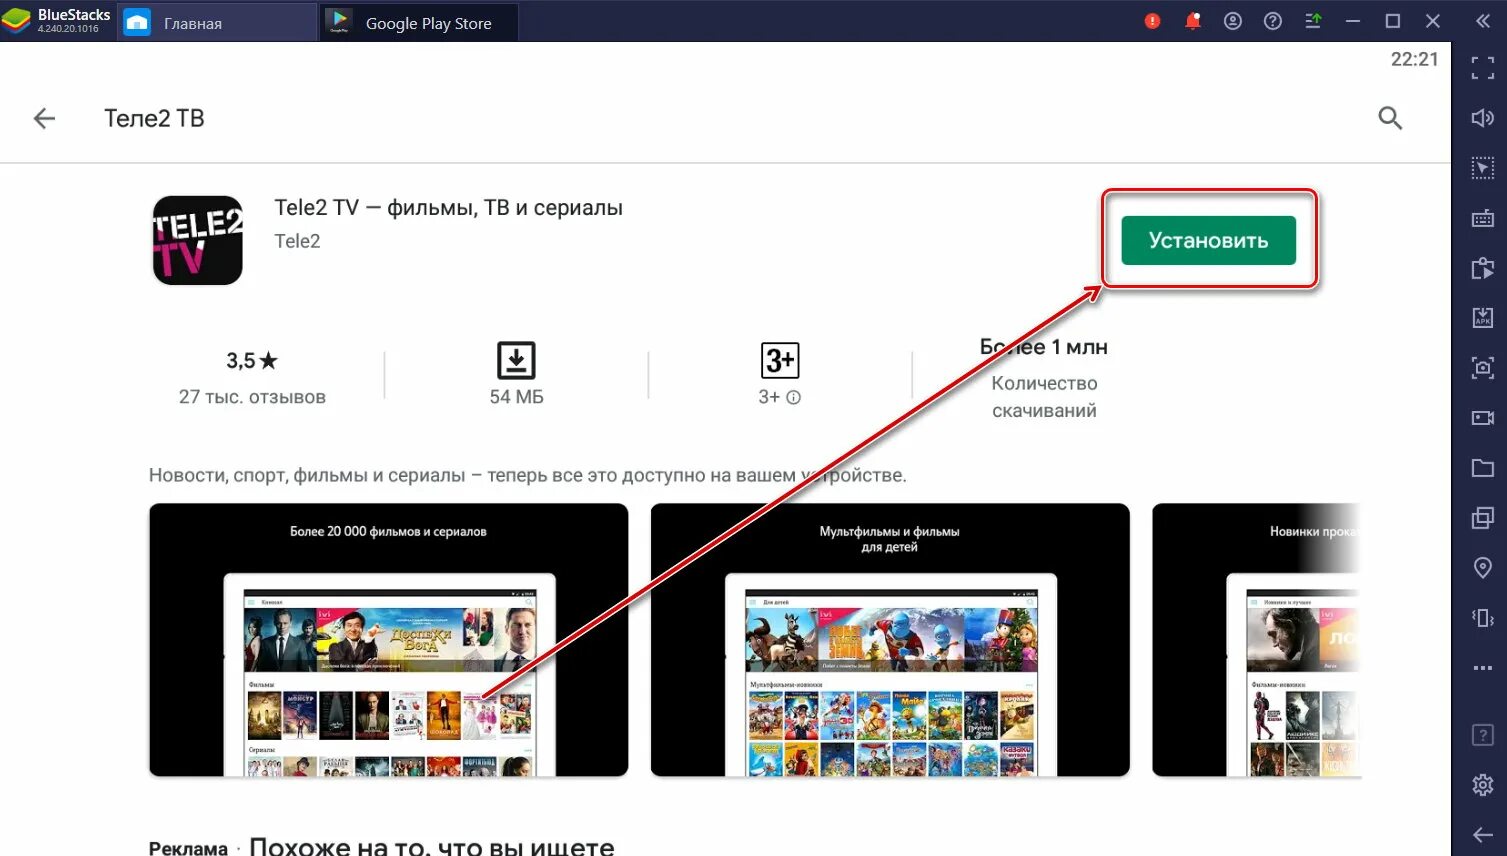Switch to the Google Play Store tab

click(x=420, y=22)
